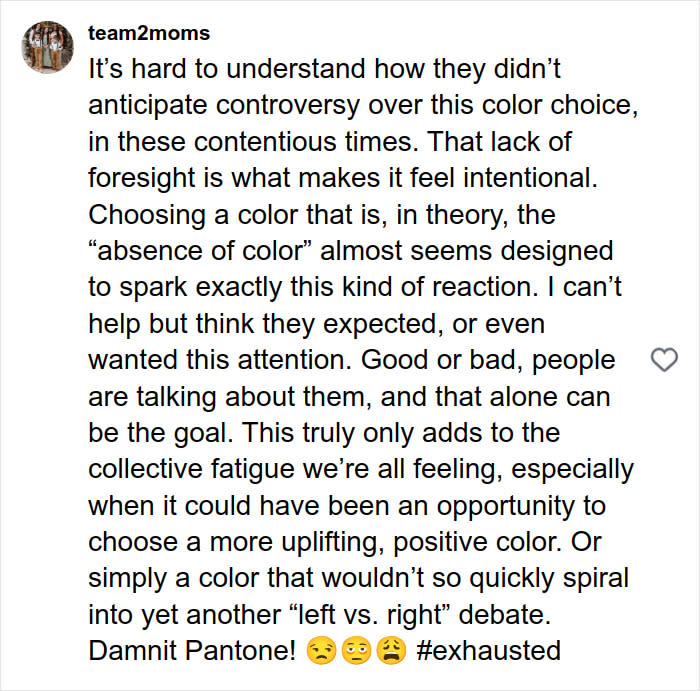Click the word "foresight" in the comment

click(140, 178)
